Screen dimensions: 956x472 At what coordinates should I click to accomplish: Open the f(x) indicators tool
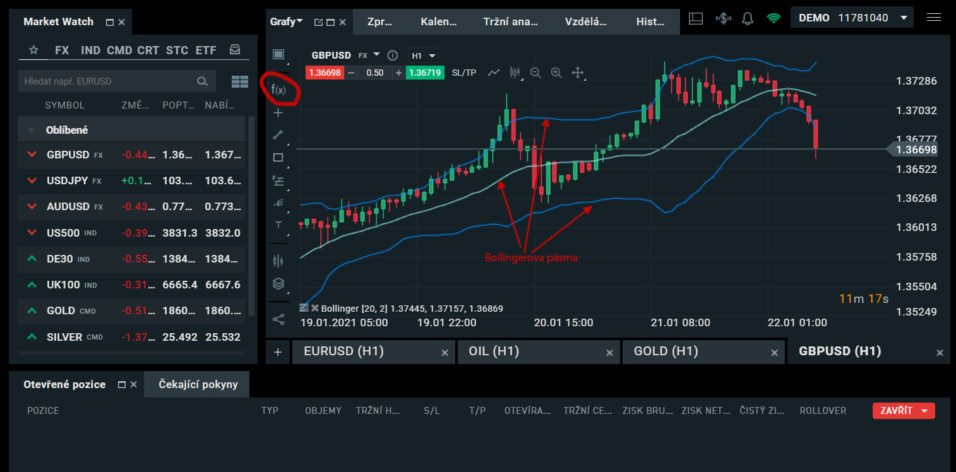point(278,89)
